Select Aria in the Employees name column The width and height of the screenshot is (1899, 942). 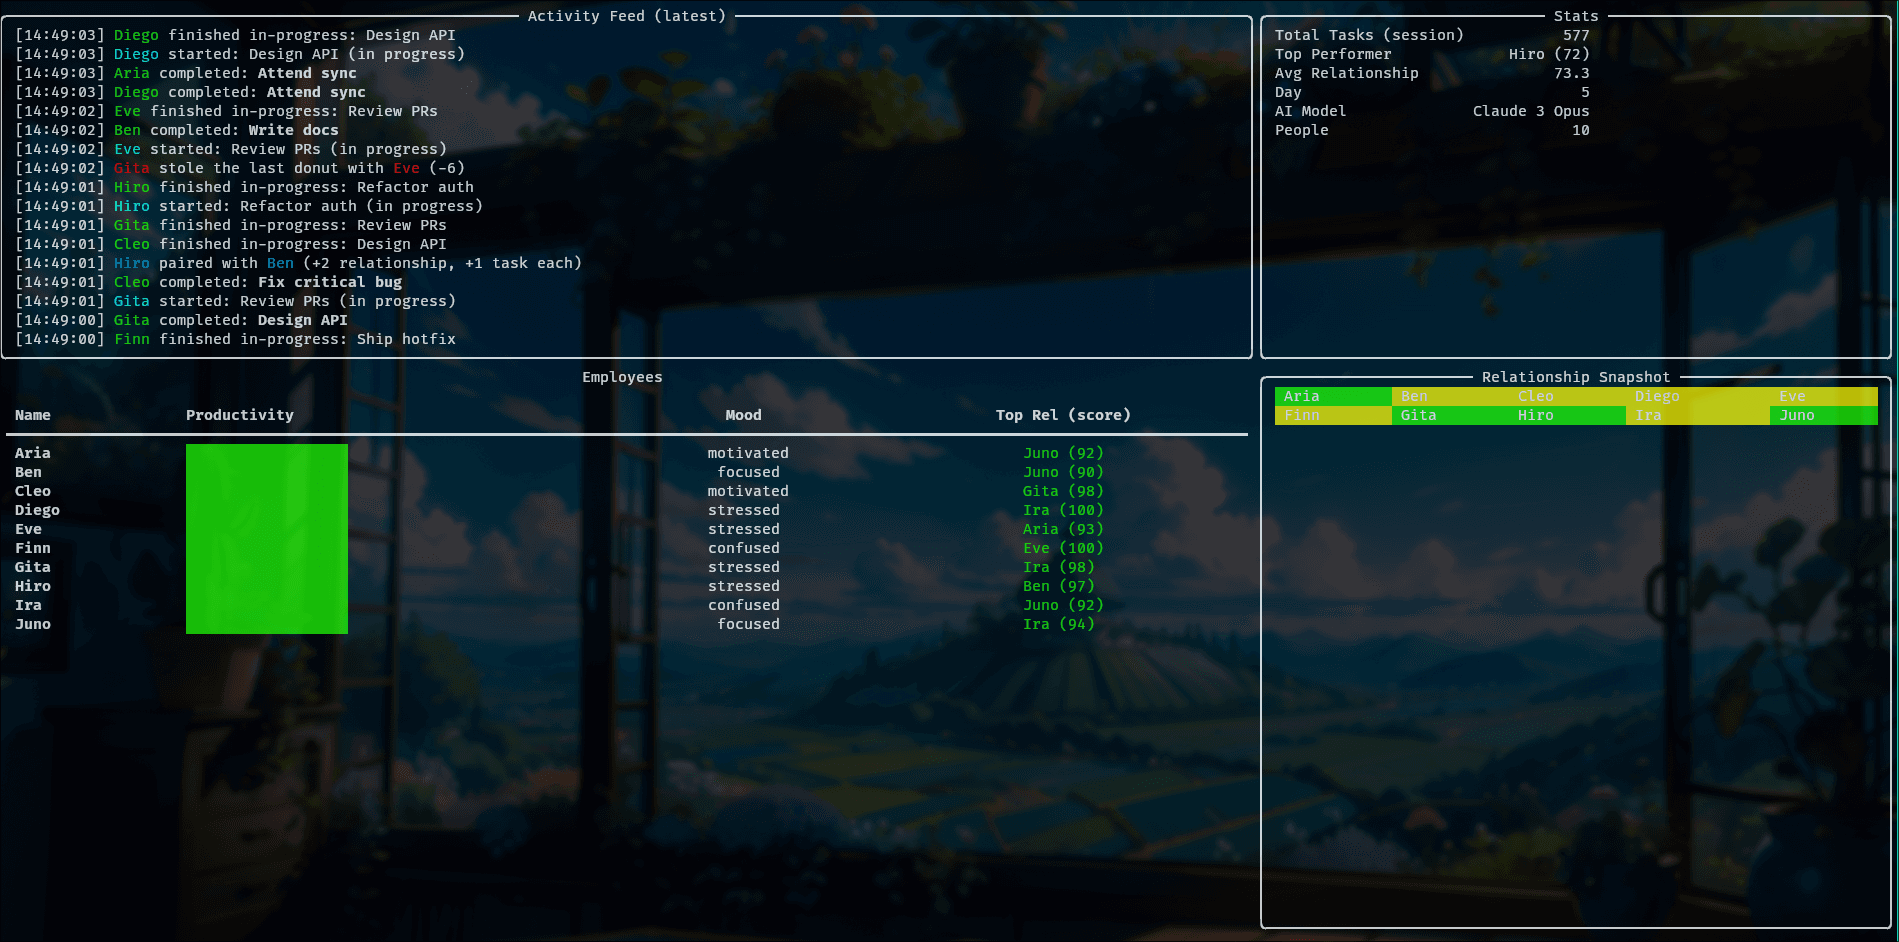pyautogui.click(x=32, y=453)
